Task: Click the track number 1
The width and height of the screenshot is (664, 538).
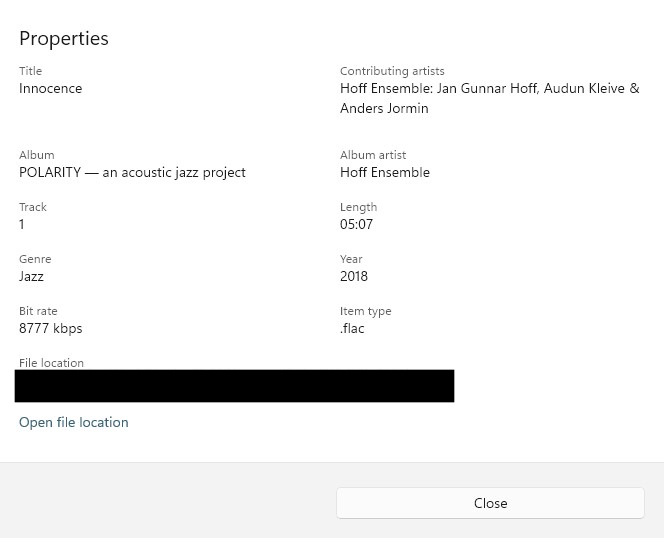Action: (22, 224)
